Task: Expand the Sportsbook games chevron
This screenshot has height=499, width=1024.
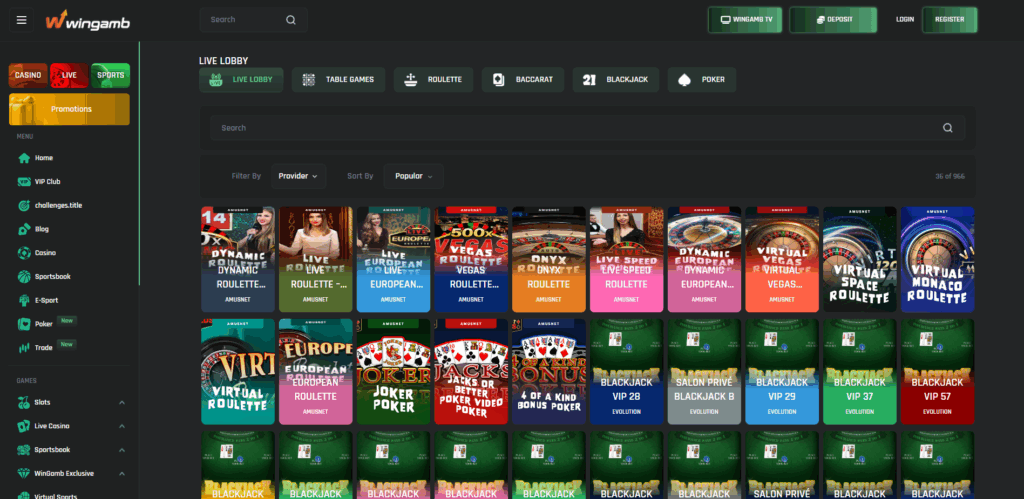Action: click(122, 450)
